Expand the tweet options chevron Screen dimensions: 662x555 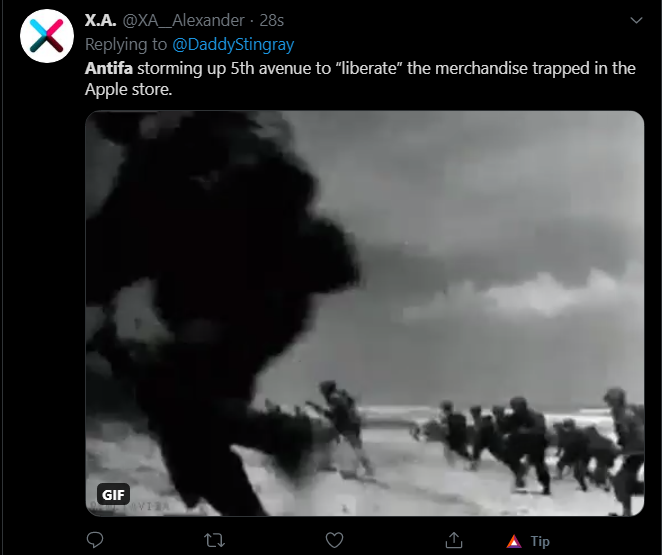pos(636,20)
